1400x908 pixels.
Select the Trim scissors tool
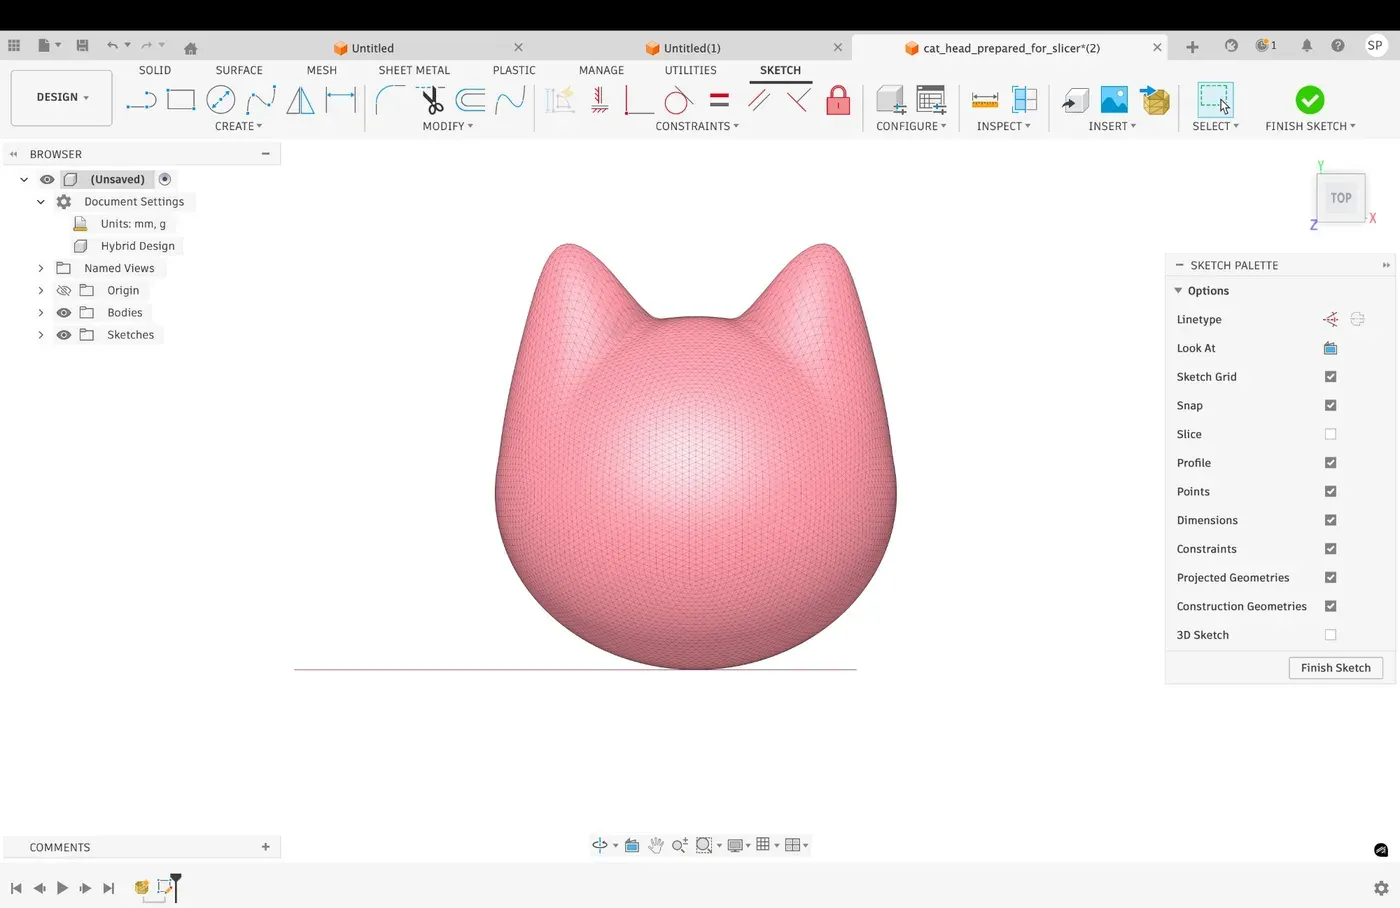point(431,100)
